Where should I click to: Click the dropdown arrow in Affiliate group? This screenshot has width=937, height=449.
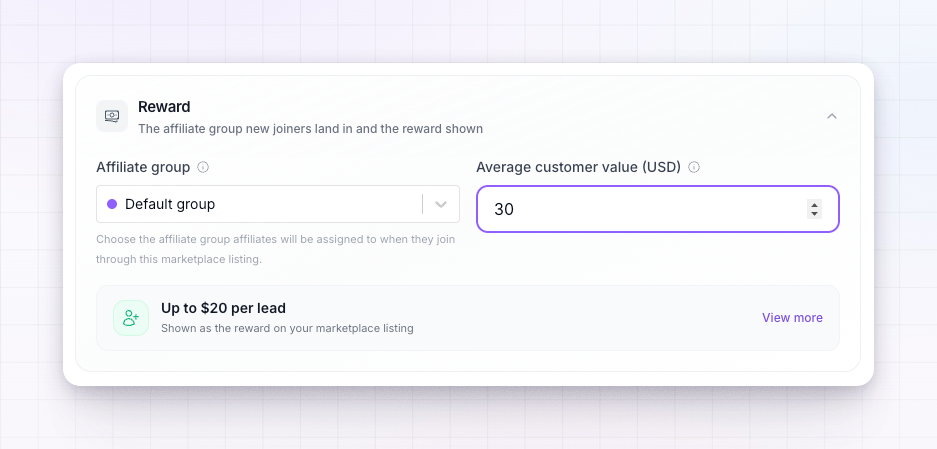point(441,204)
